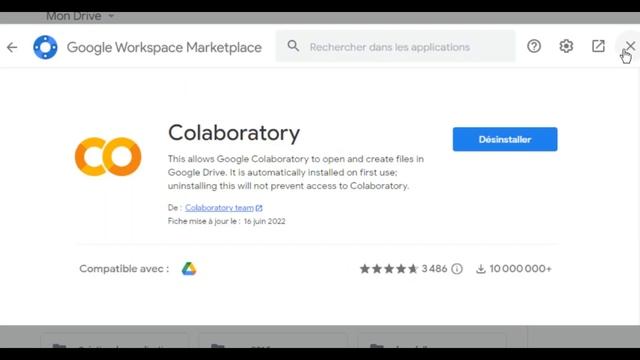
Task: Click the rating info icon beside 3 486
Action: click(457, 269)
